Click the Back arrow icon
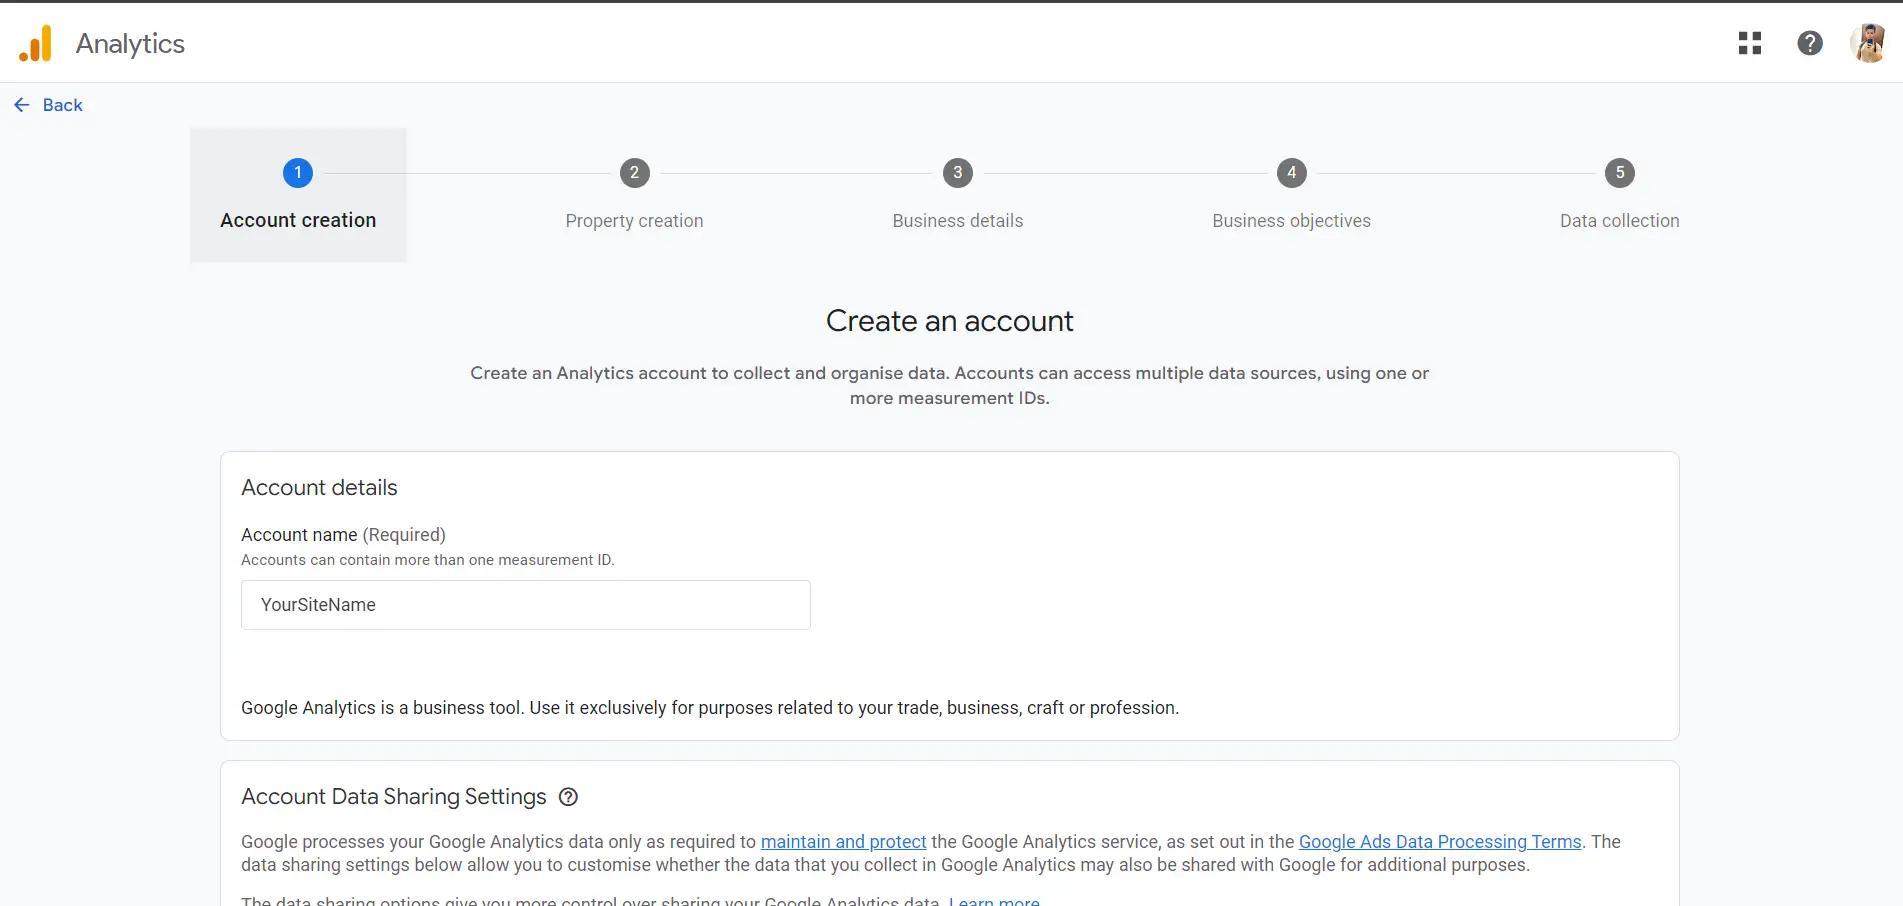This screenshot has height=906, width=1903. pyautogui.click(x=22, y=105)
